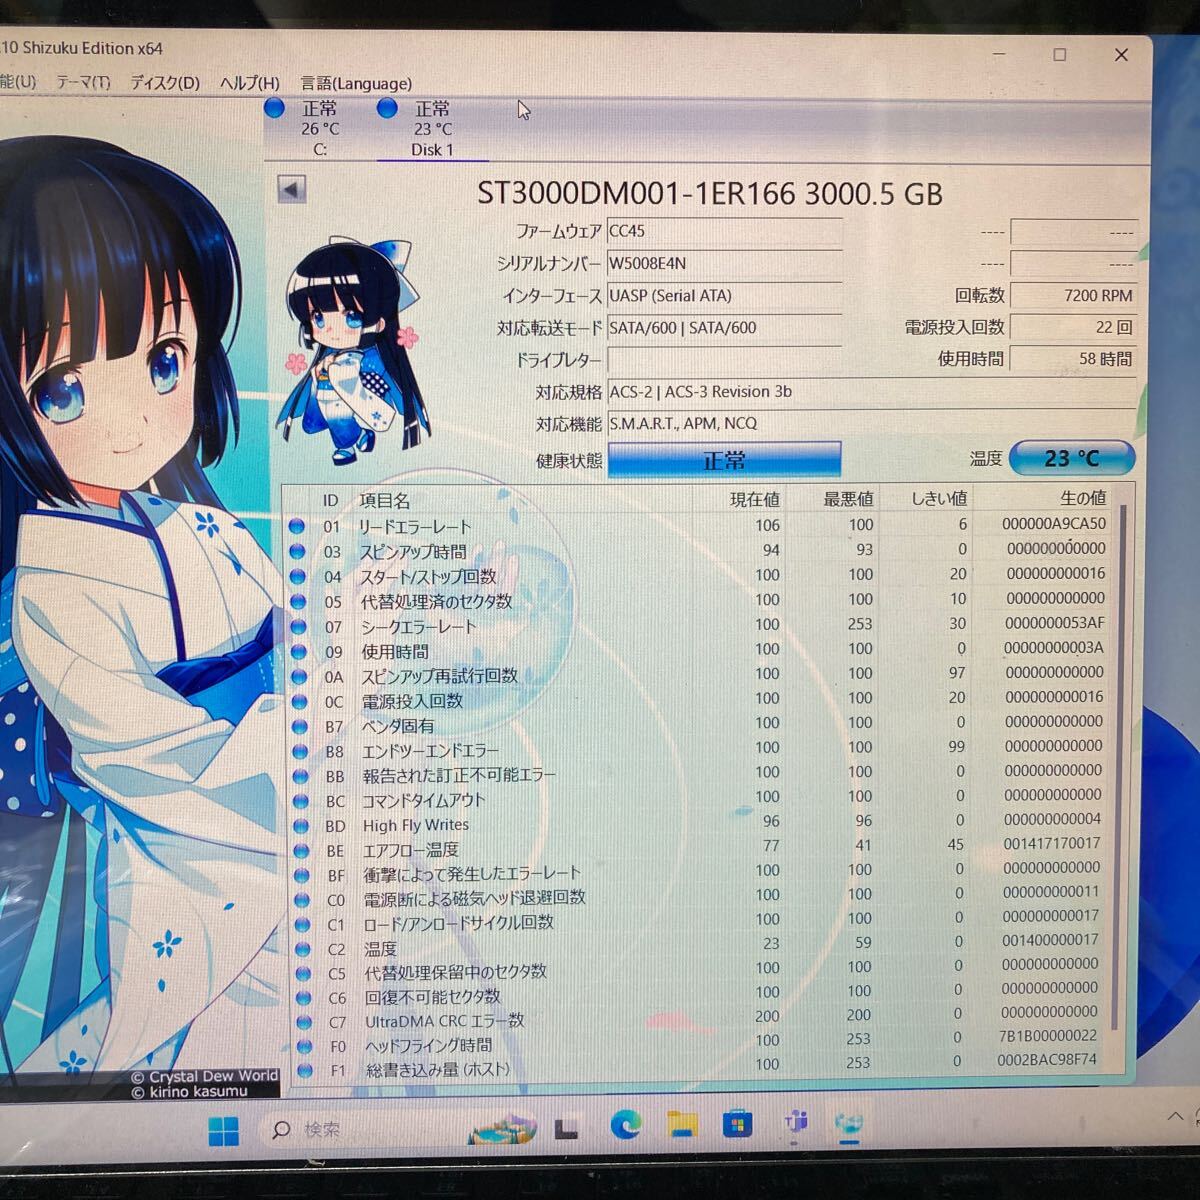Click the status dot for row BD High Fly Writes
The image size is (1200, 1200).
pos(300,825)
